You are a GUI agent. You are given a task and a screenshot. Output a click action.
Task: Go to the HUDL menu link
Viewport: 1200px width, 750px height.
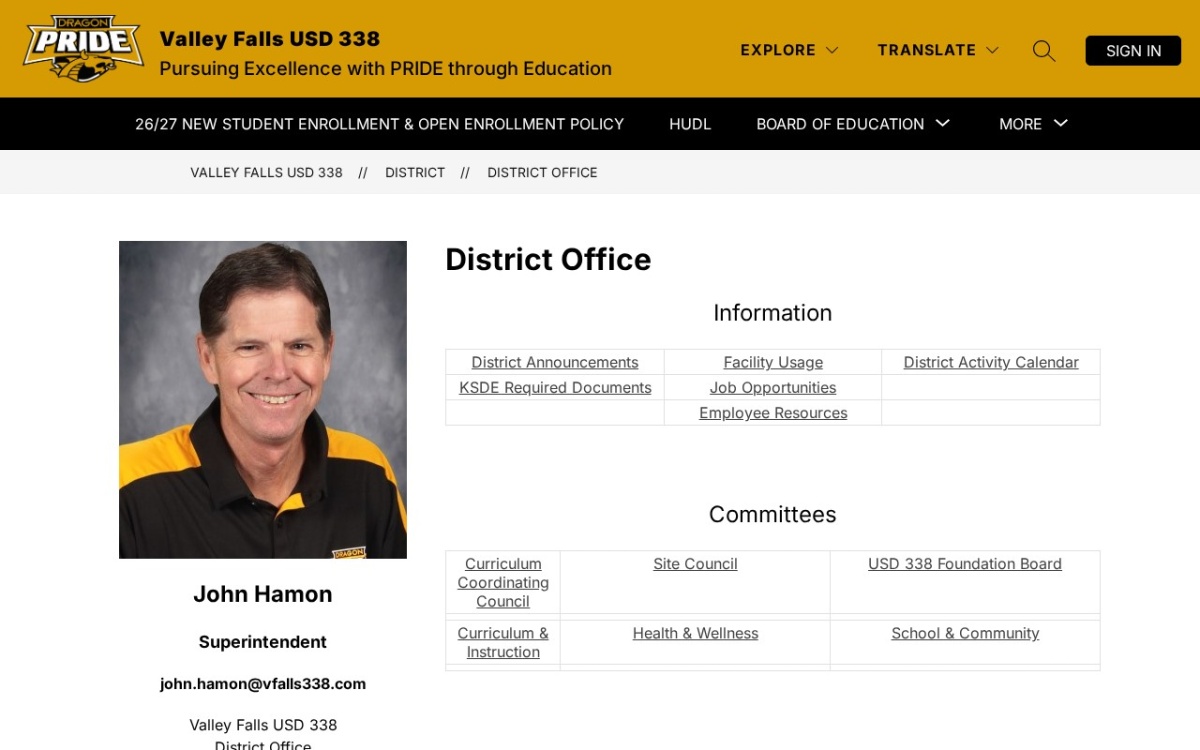point(690,124)
